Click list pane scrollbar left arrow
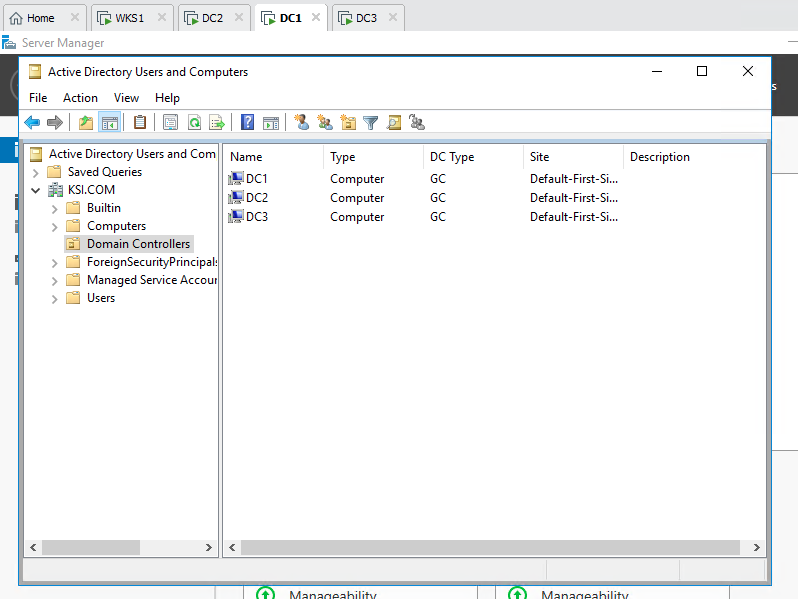The image size is (798, 599). click(x=232, y=548)
